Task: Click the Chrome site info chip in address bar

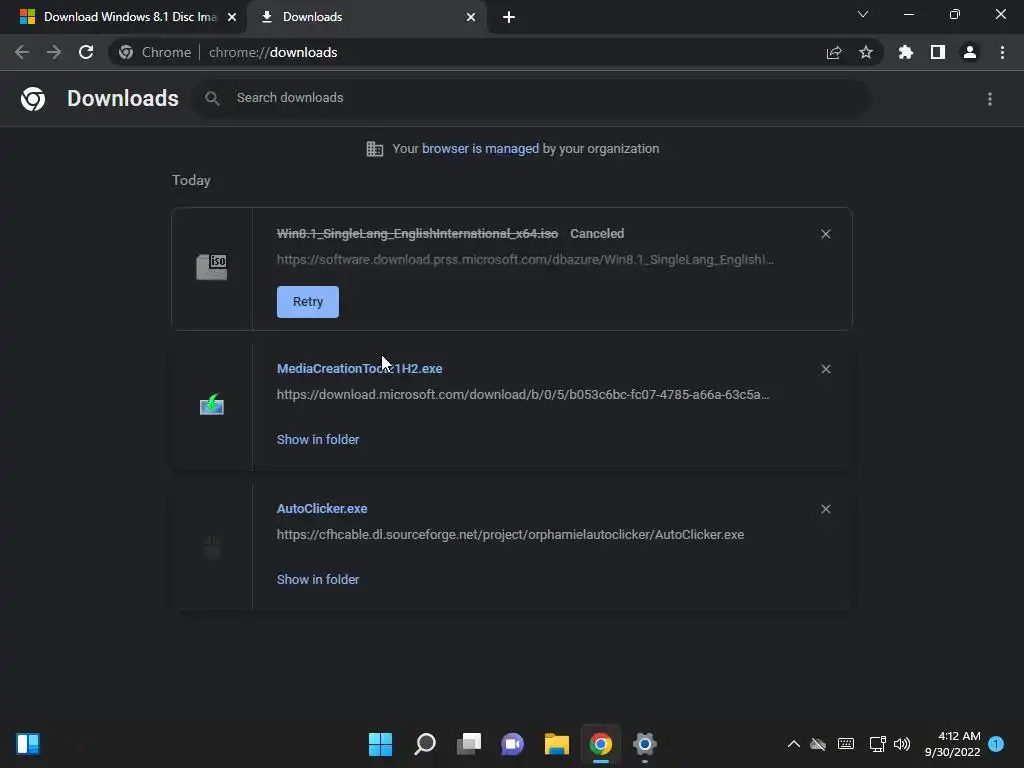Action: tap(155, 52)
